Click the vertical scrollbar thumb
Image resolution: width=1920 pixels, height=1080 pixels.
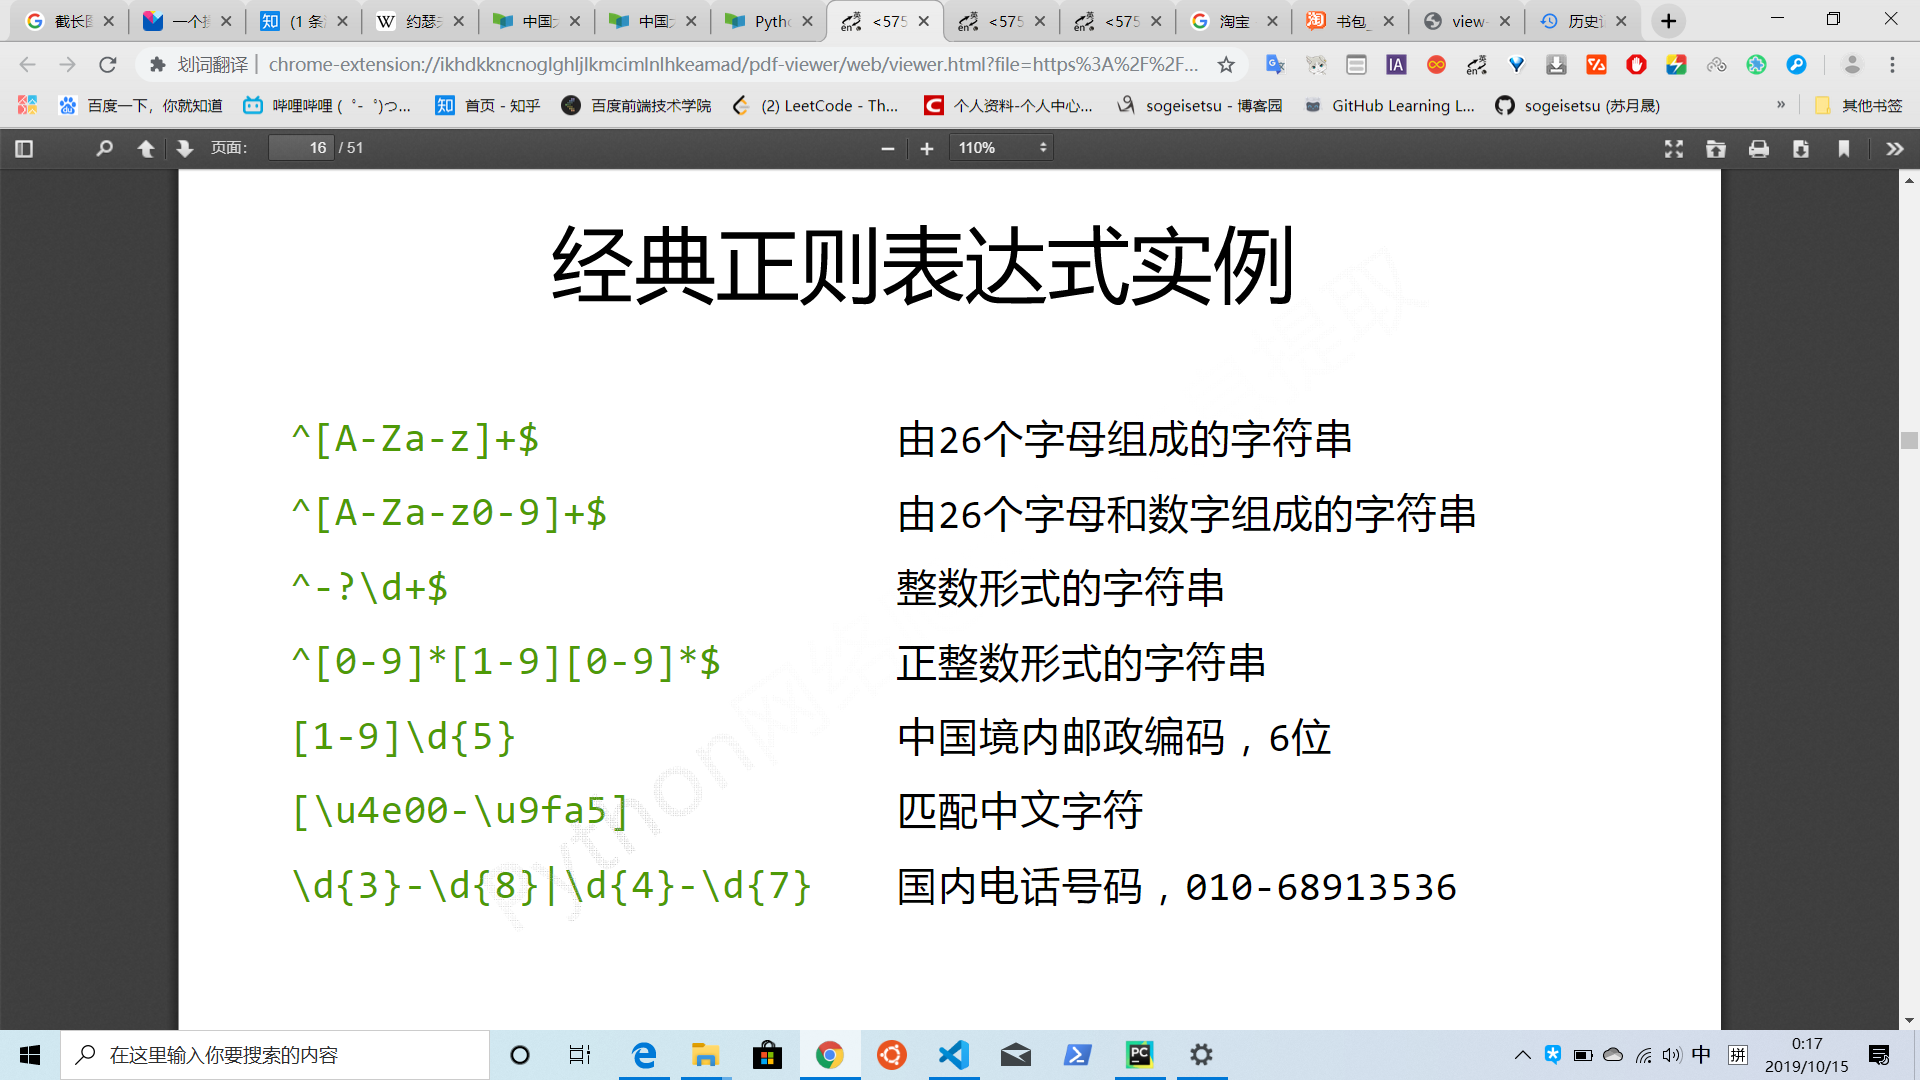click(1909, 440)
